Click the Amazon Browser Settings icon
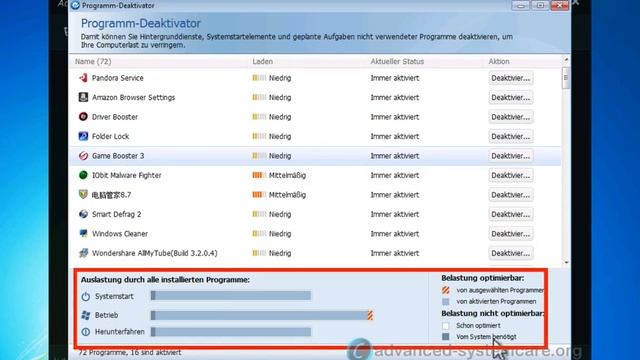640x360 pixels. (83, 97)
